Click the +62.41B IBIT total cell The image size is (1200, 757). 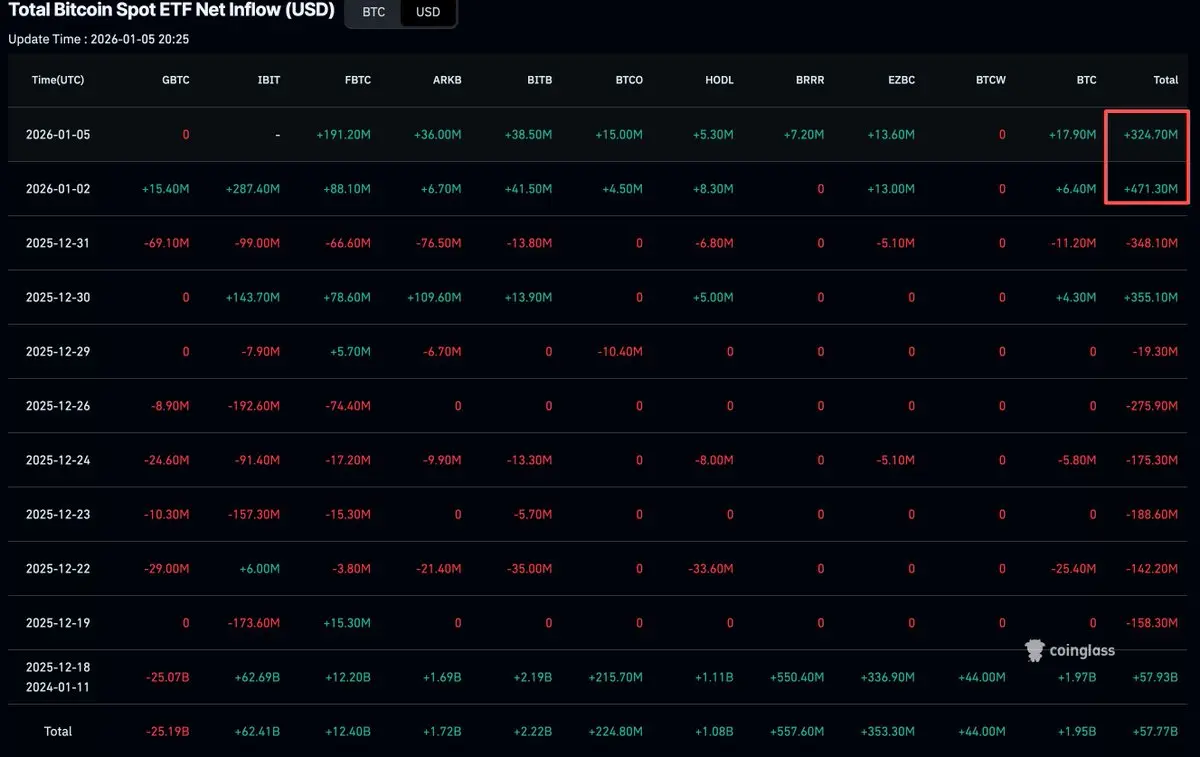pos(257,731)
